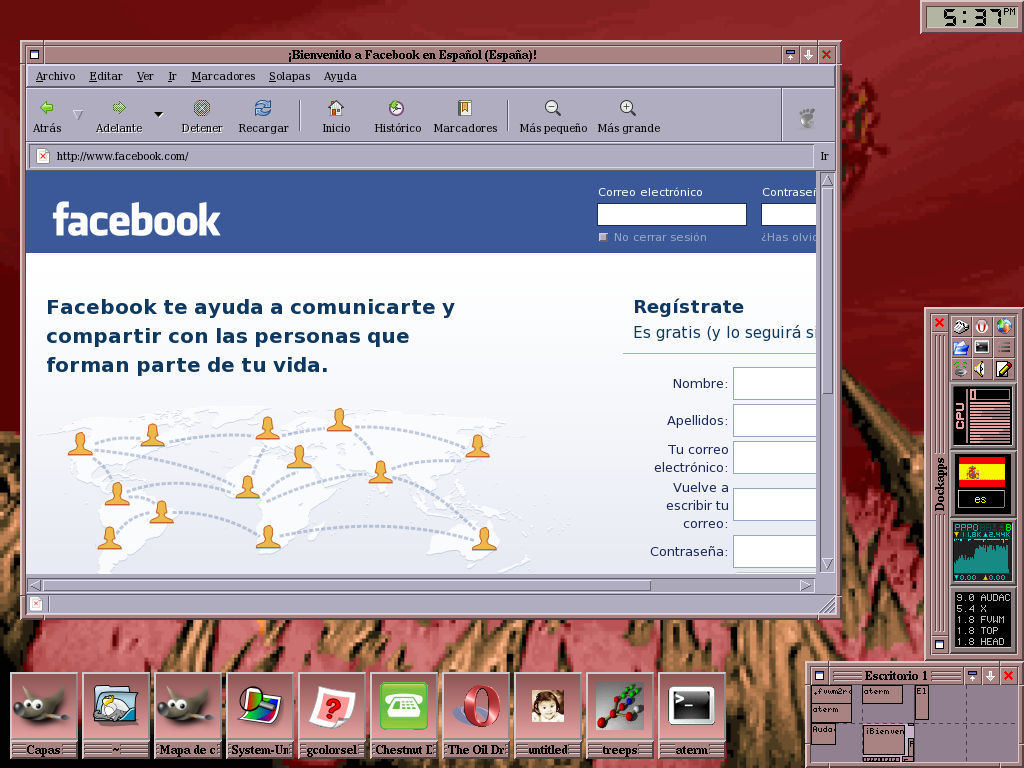Check the No cerrar sesión checkbox

[x=603, y=237]
